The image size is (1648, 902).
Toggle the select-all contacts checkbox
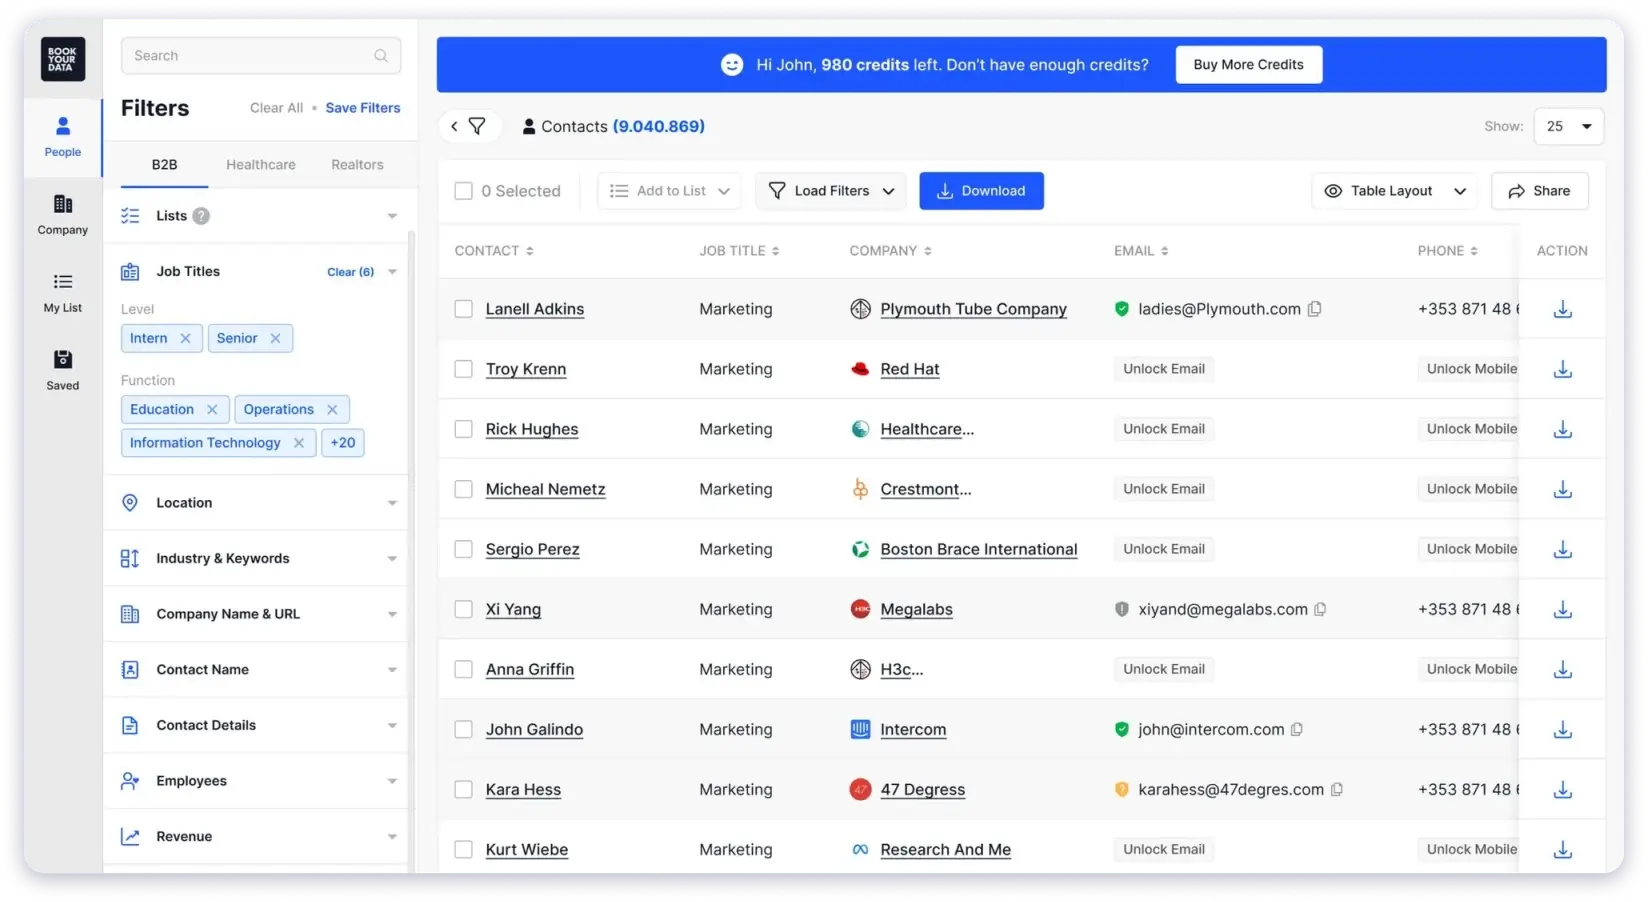point(463,191)
